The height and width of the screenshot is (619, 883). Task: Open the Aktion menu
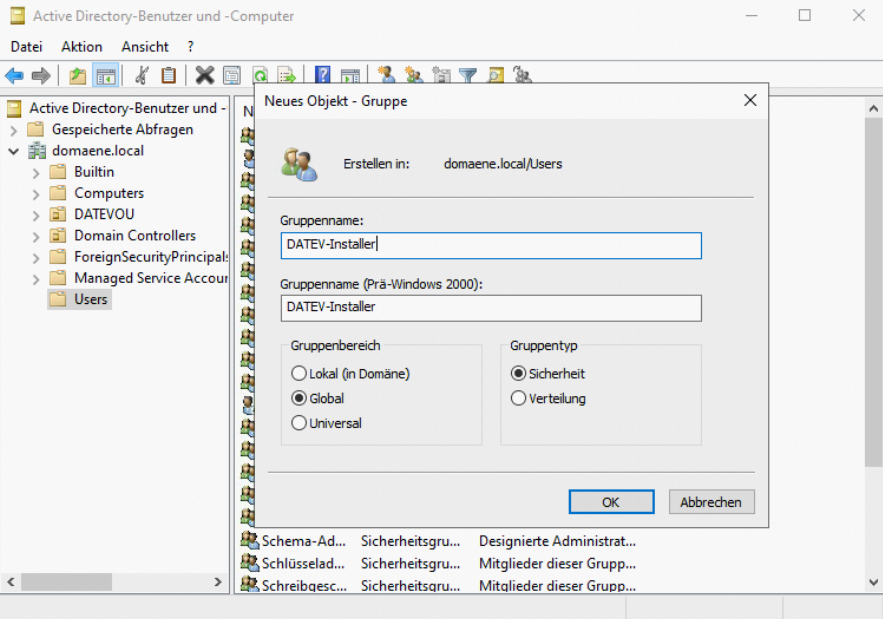coord(81,47)
